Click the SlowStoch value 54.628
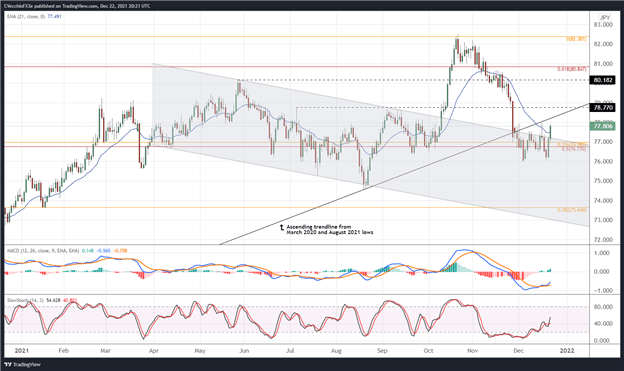The width and height of the screenshot is (624, 371). click(53, 300)
